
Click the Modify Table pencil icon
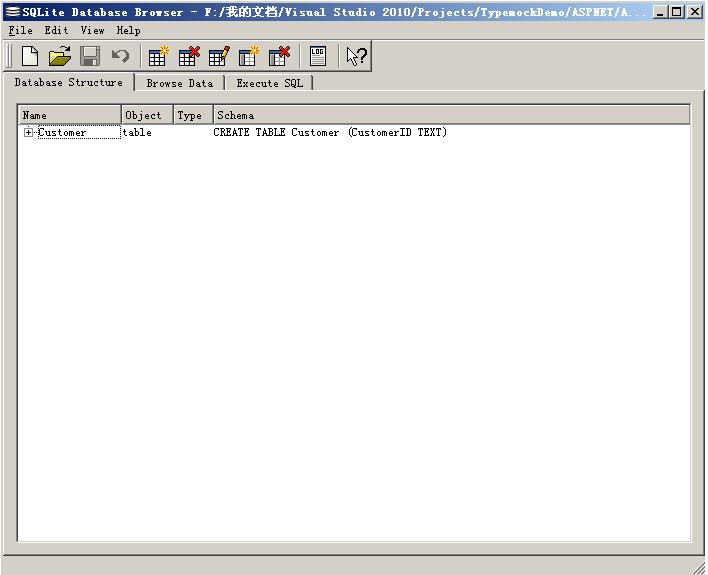(x=219, y=56)
